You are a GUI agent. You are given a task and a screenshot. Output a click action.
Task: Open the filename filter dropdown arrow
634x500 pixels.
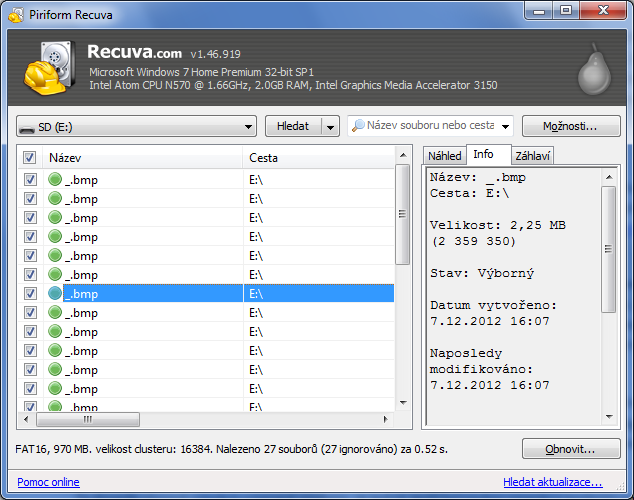pos(505,127)
